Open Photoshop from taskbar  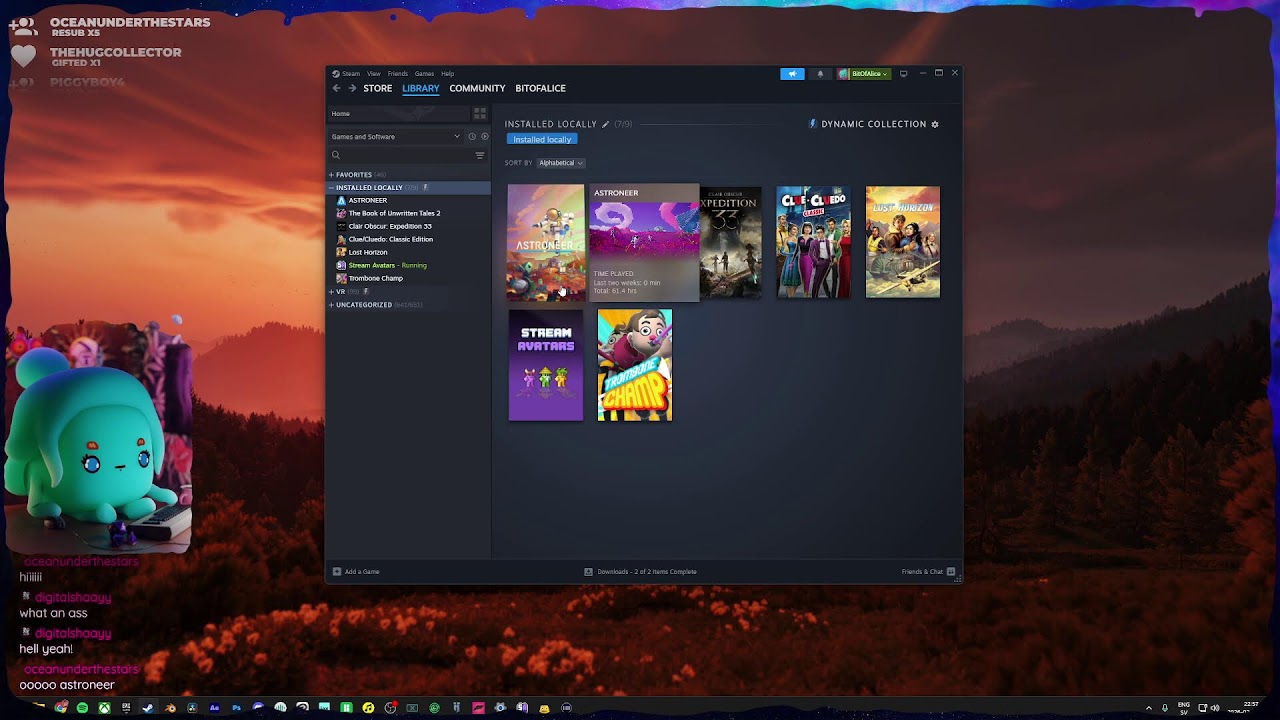pyautogui.click(x=236, y=708)
